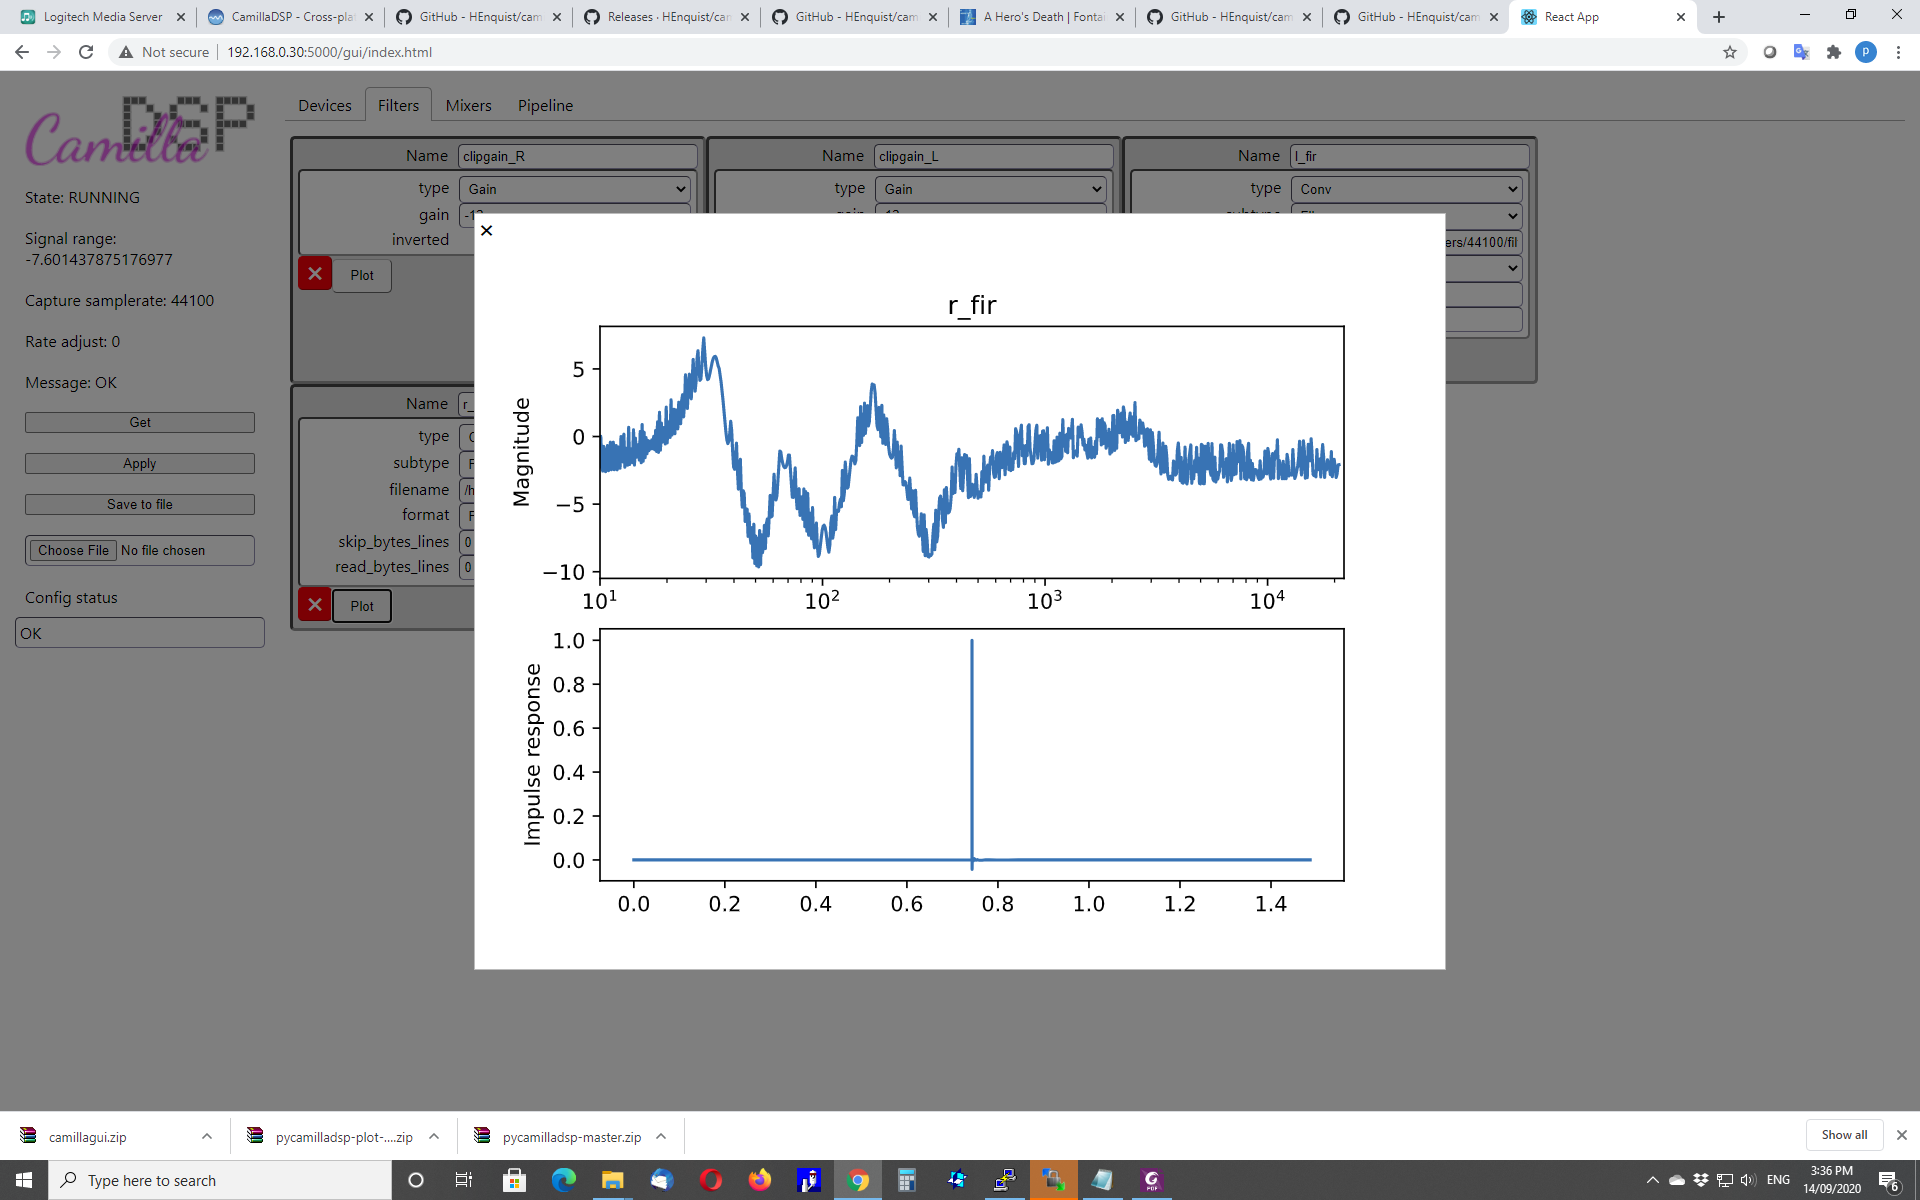This screenshot has height=1200, width=1920.
Task: Open notification center icon
Action: 1888,1180
